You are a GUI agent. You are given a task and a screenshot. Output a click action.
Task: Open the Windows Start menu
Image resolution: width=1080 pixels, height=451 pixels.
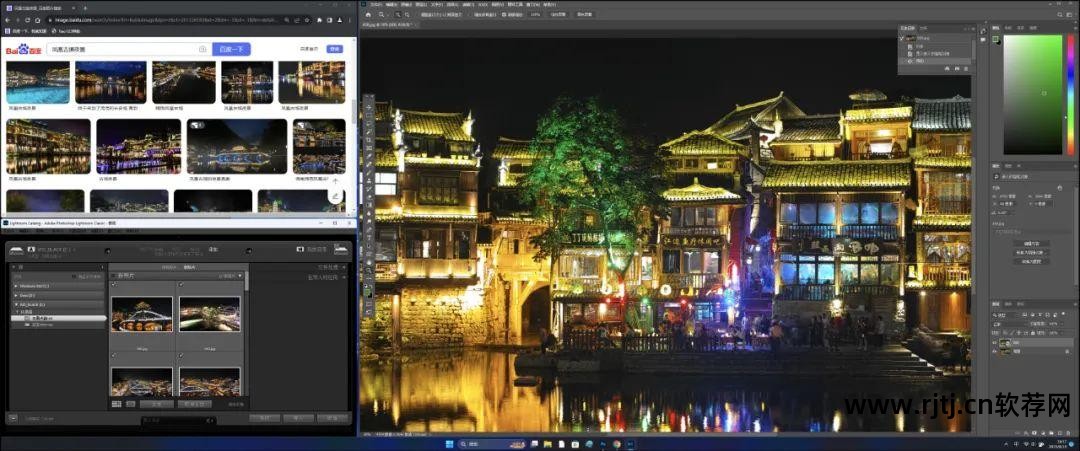(x=449, y=443)
